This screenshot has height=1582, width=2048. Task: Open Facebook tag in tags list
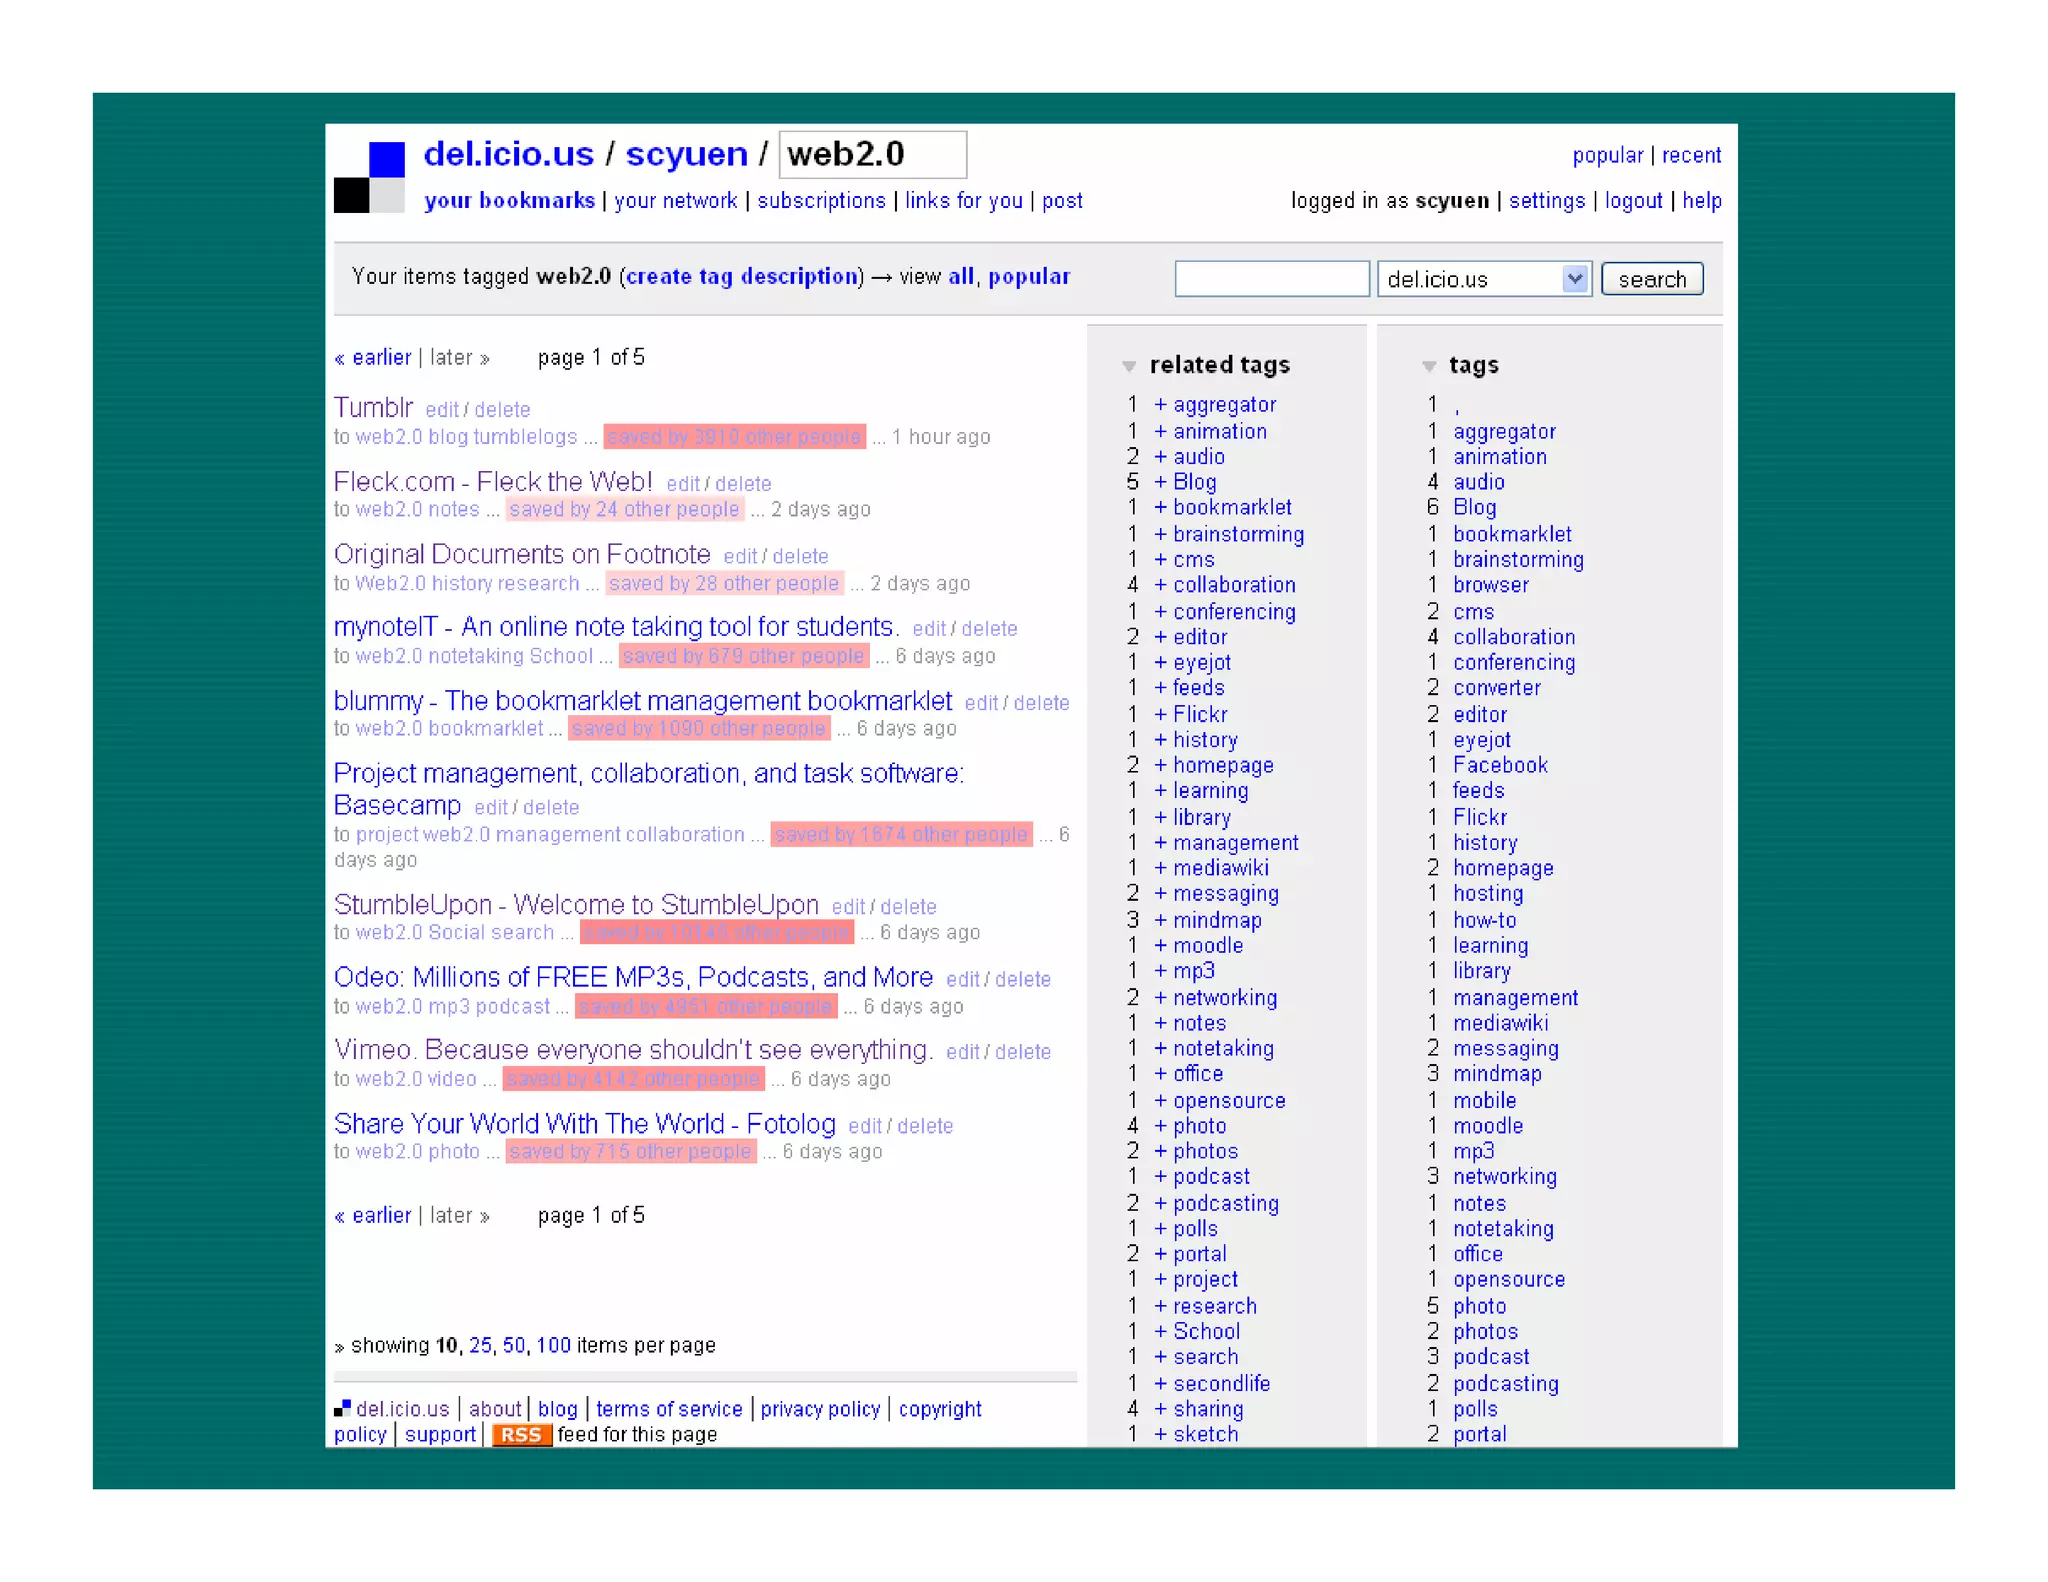pyautogui.click(x=1500, y=765)
